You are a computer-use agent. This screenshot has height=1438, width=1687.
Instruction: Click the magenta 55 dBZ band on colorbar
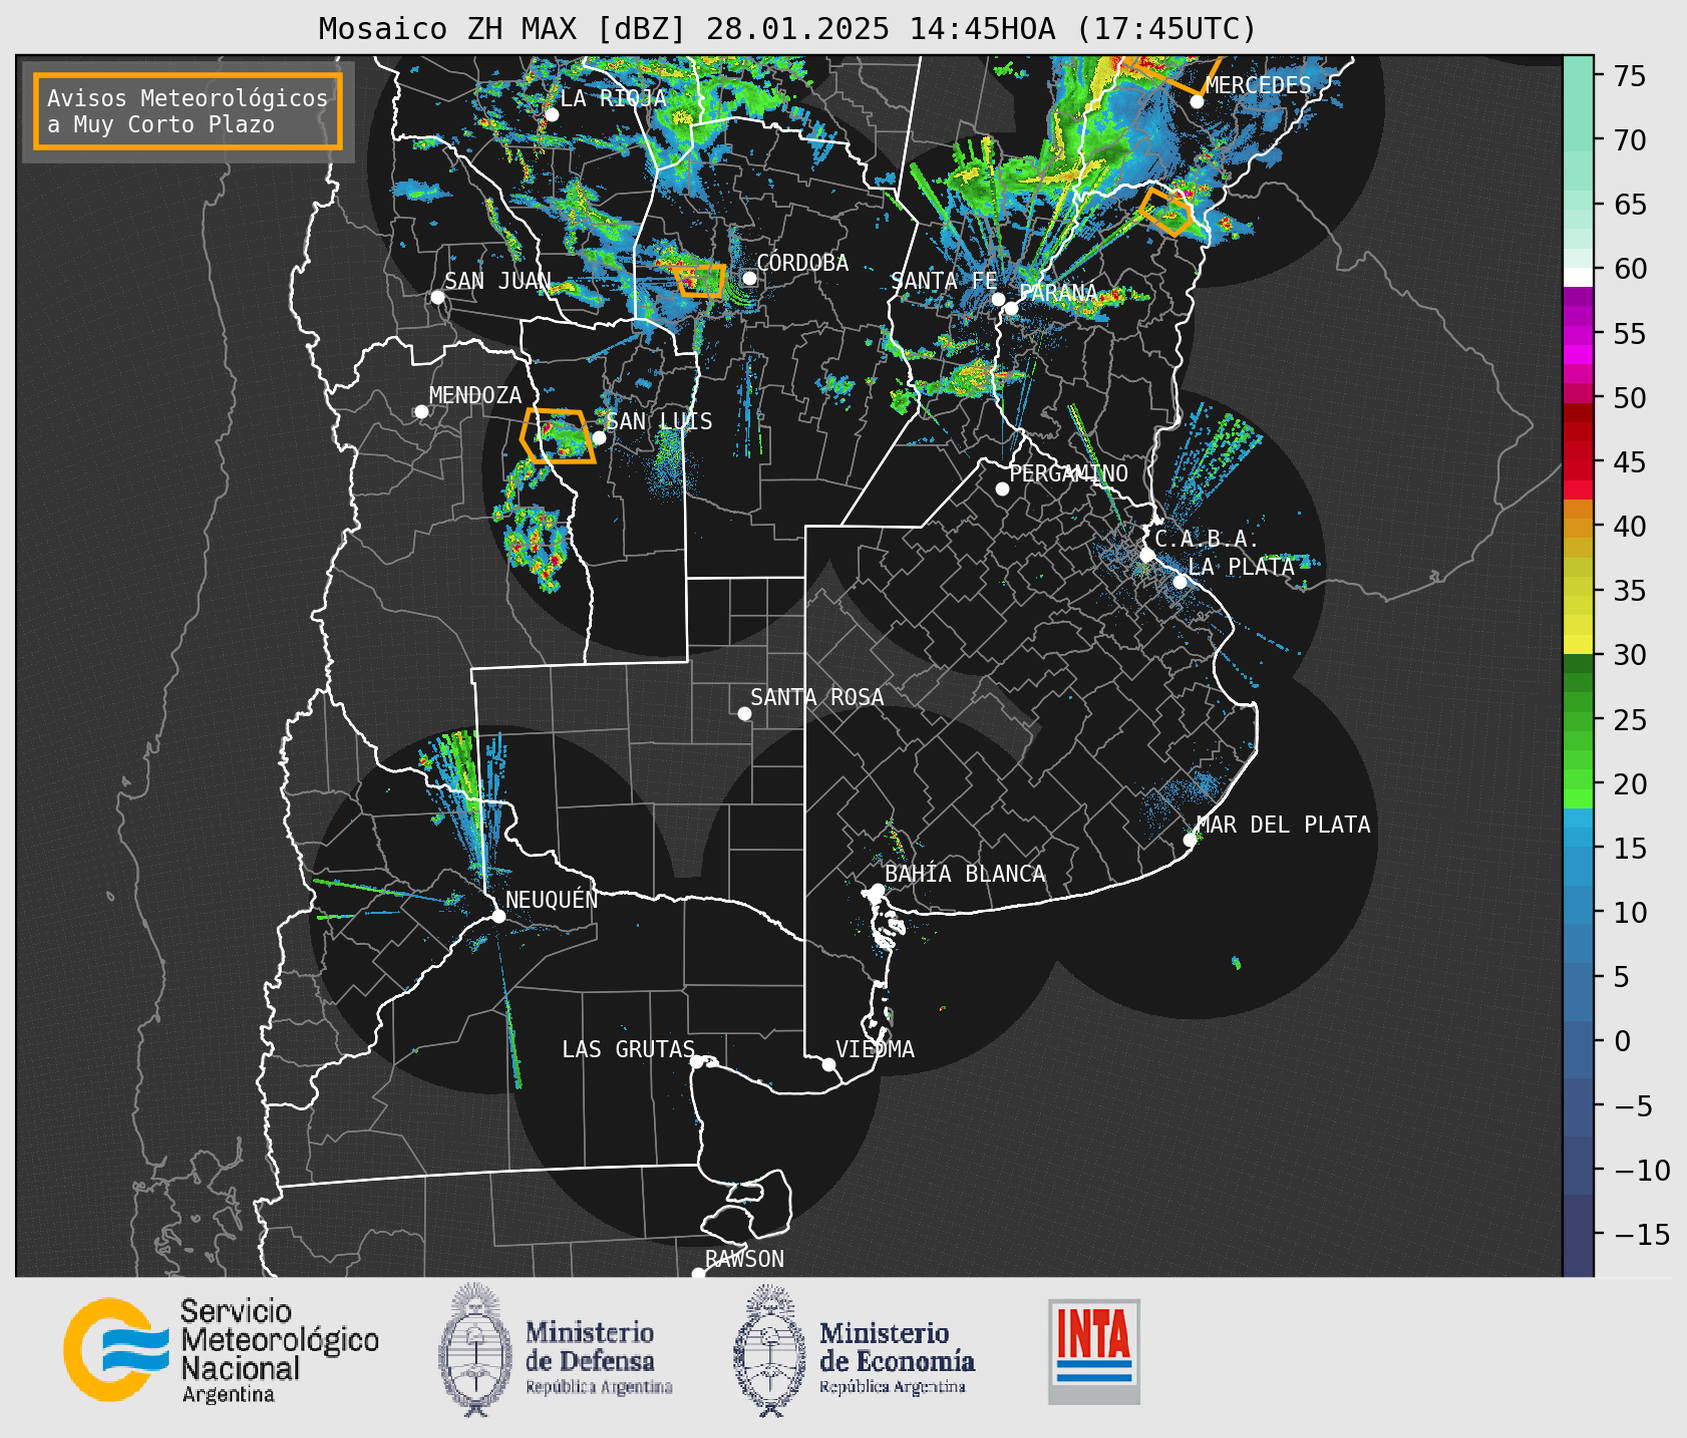point(1578,334)
